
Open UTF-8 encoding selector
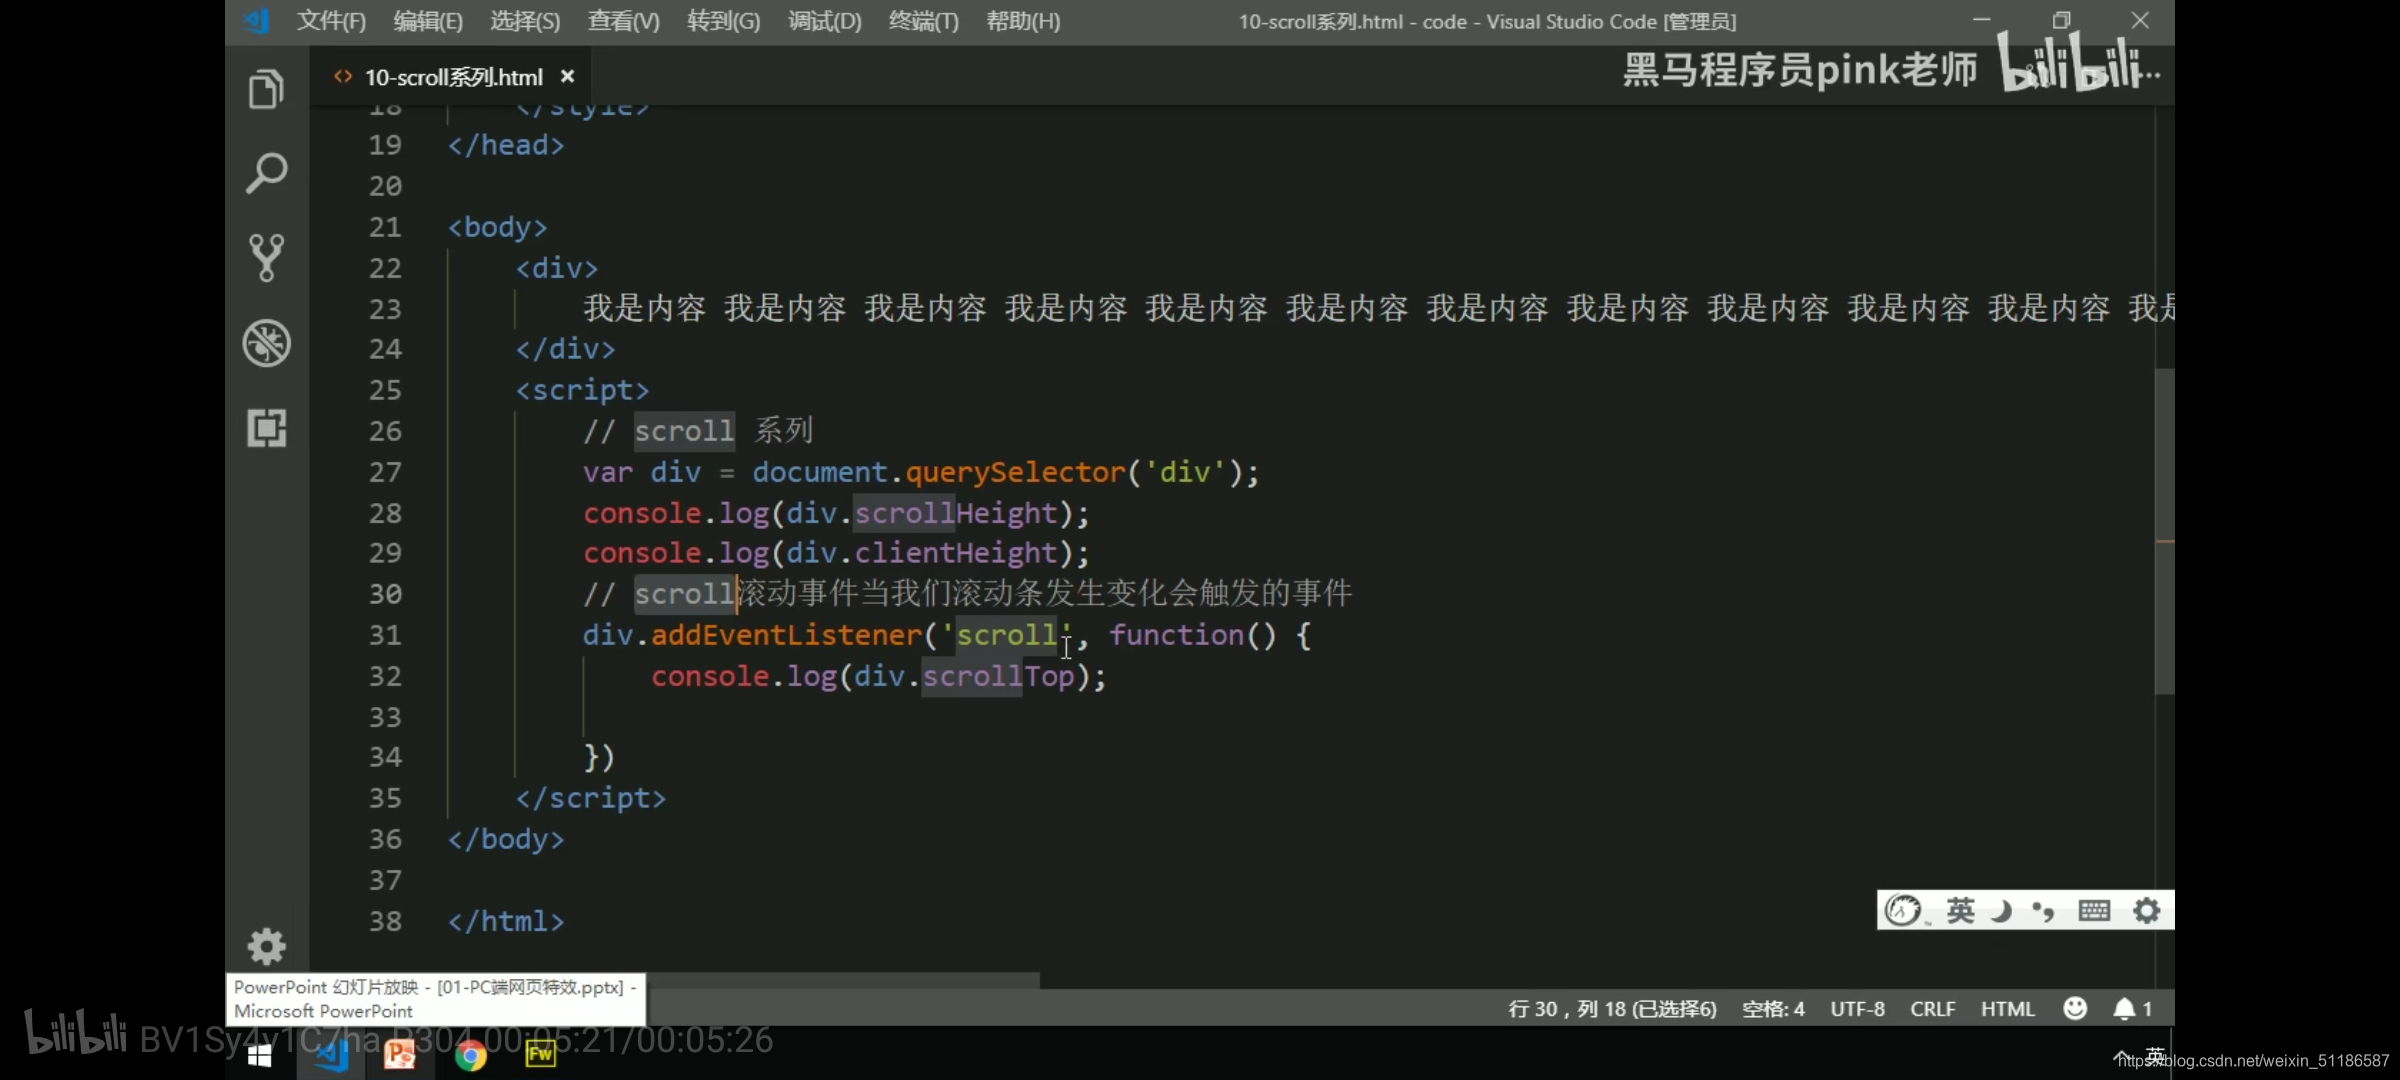1857,1009
